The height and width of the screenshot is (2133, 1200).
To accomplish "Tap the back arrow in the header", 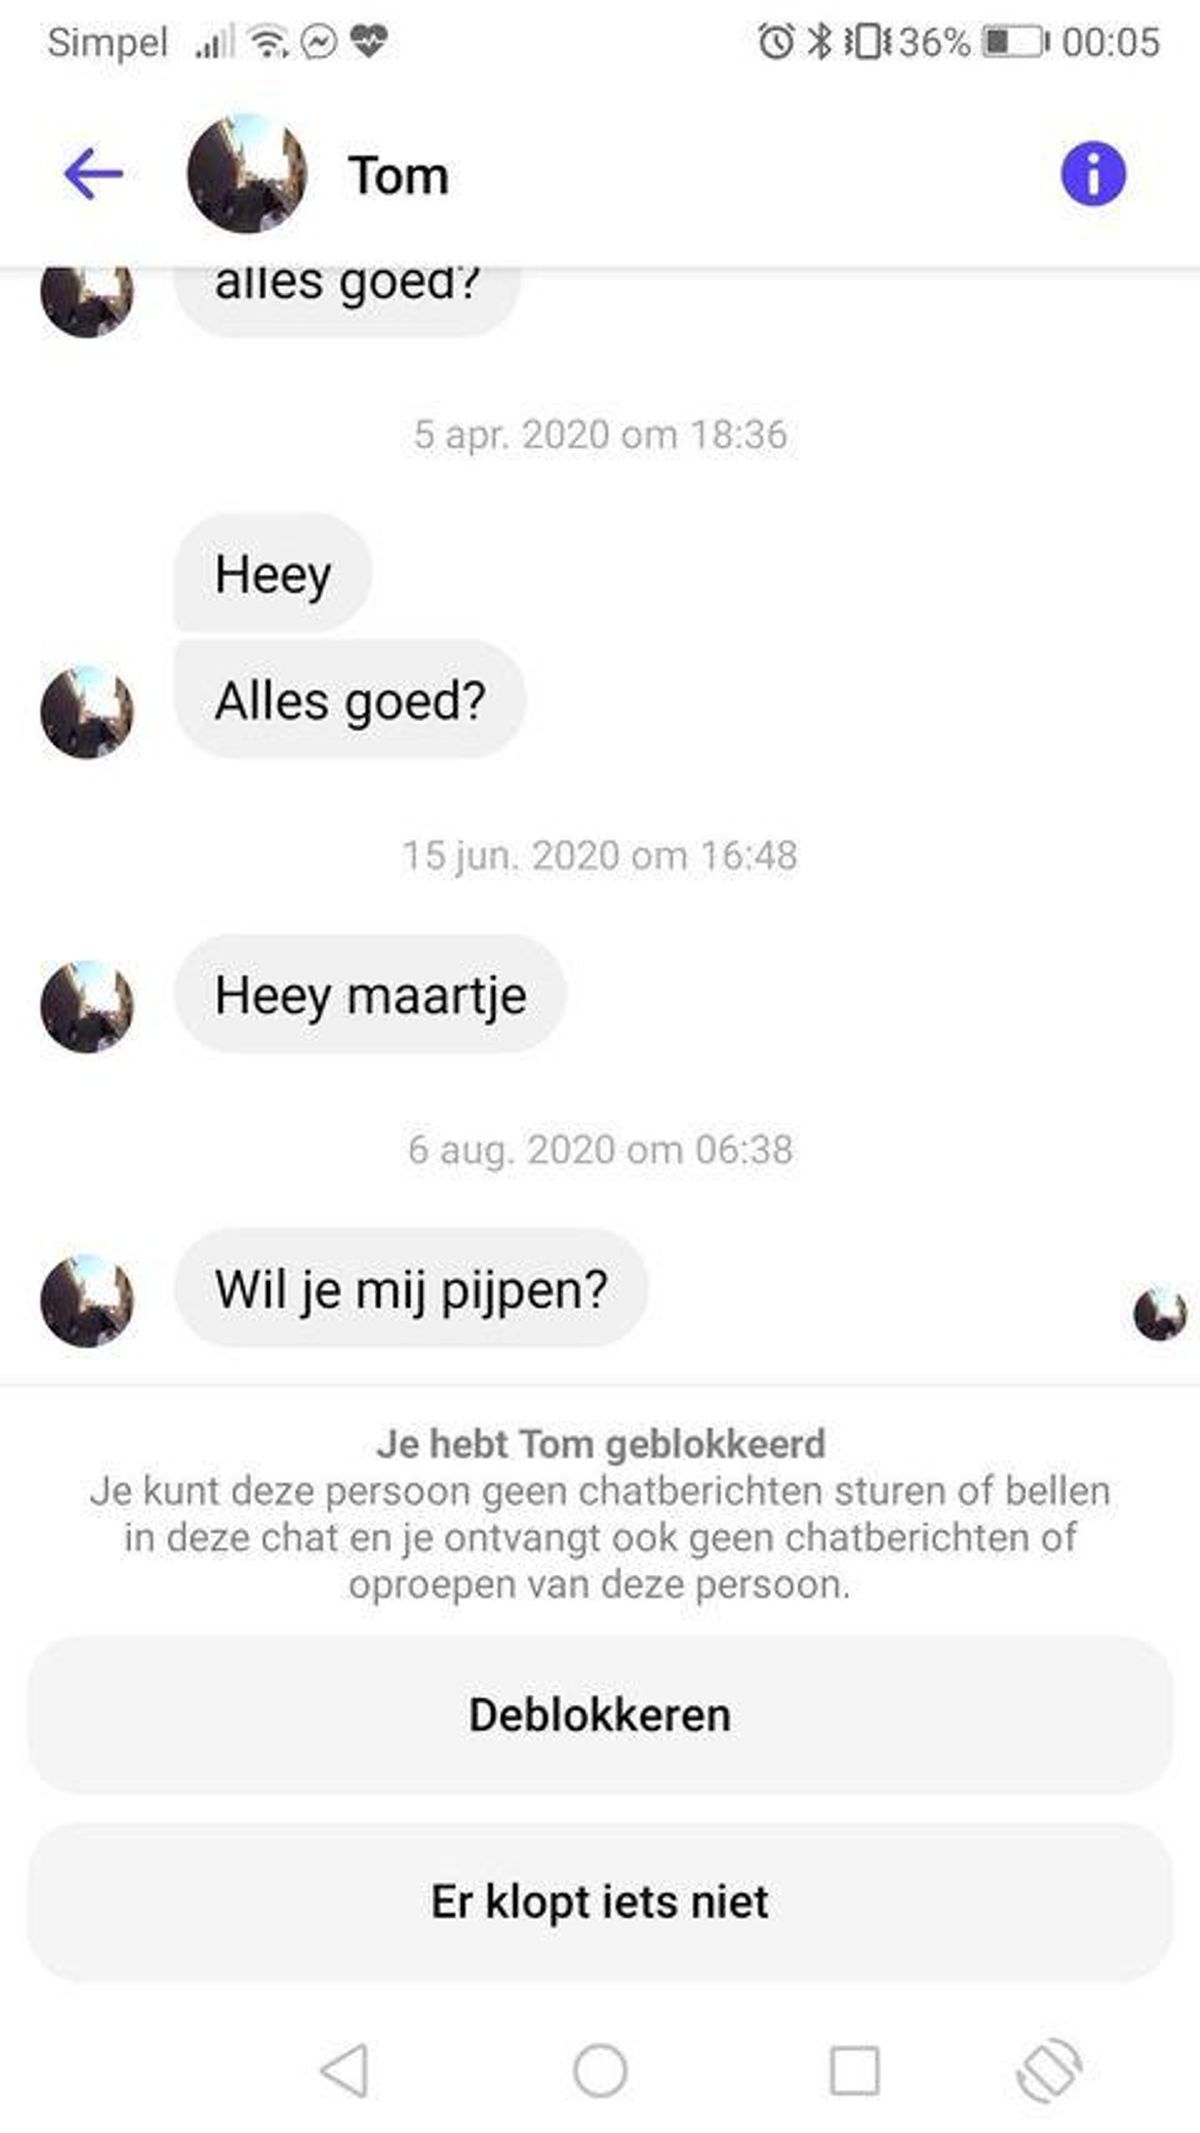I will click(93, 174).
